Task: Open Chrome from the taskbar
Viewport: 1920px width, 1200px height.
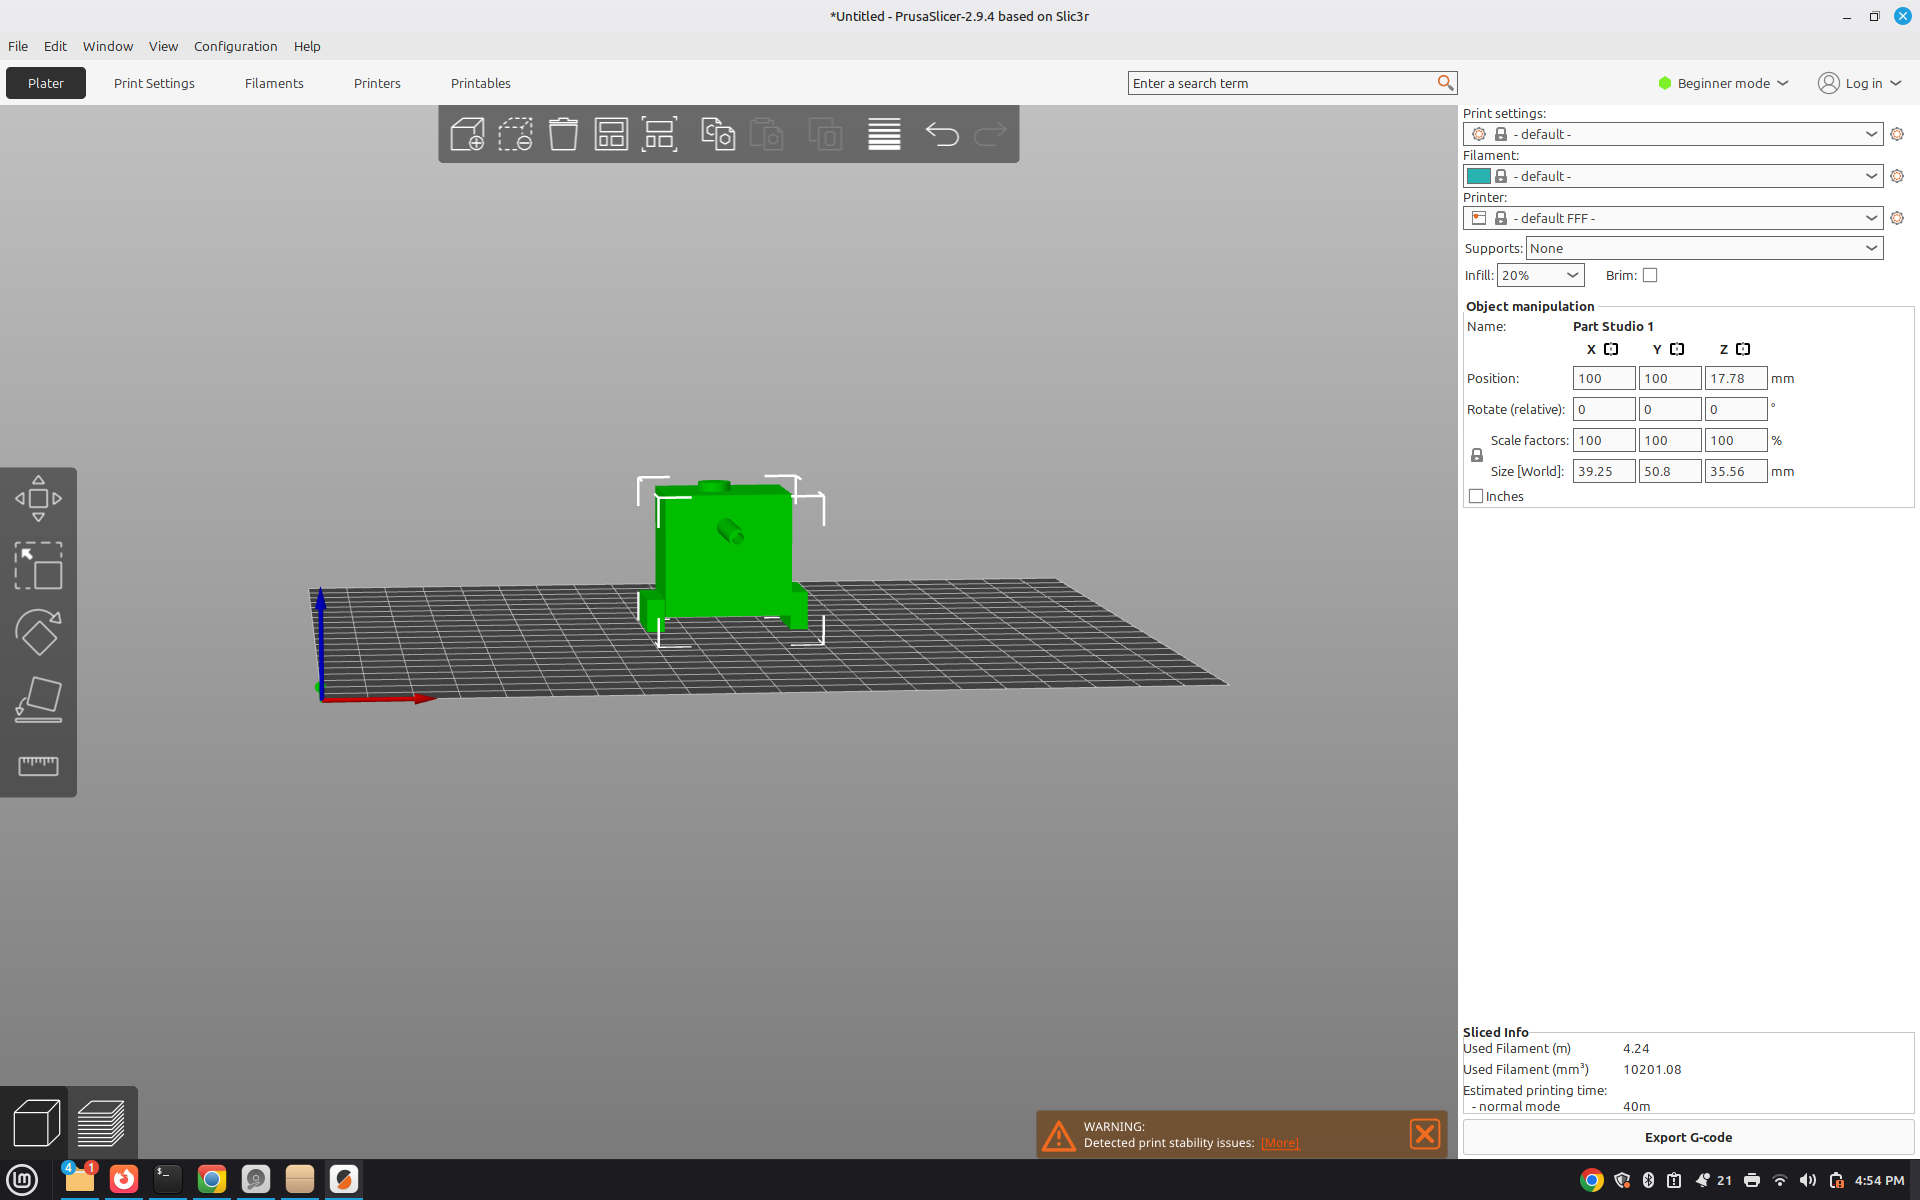Action: 212,1179
